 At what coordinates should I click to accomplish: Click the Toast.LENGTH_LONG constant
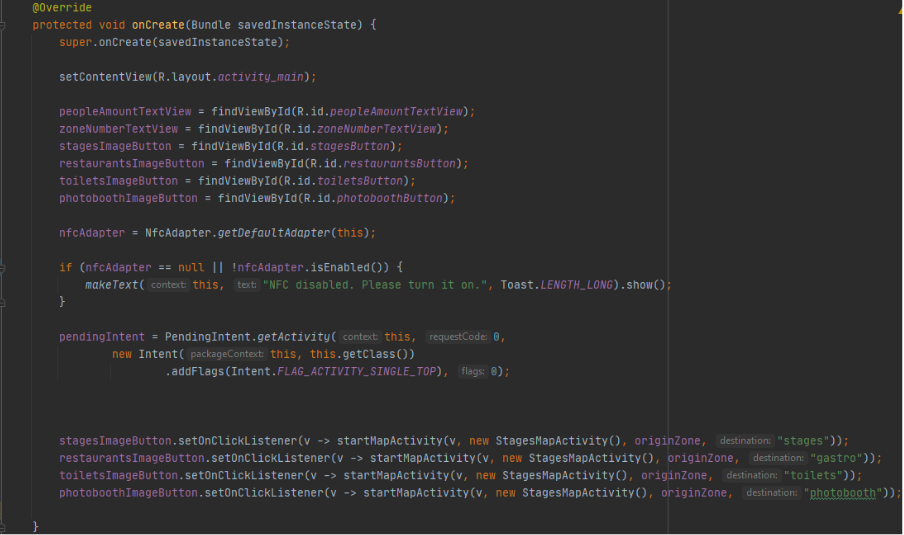coord(576,285)
